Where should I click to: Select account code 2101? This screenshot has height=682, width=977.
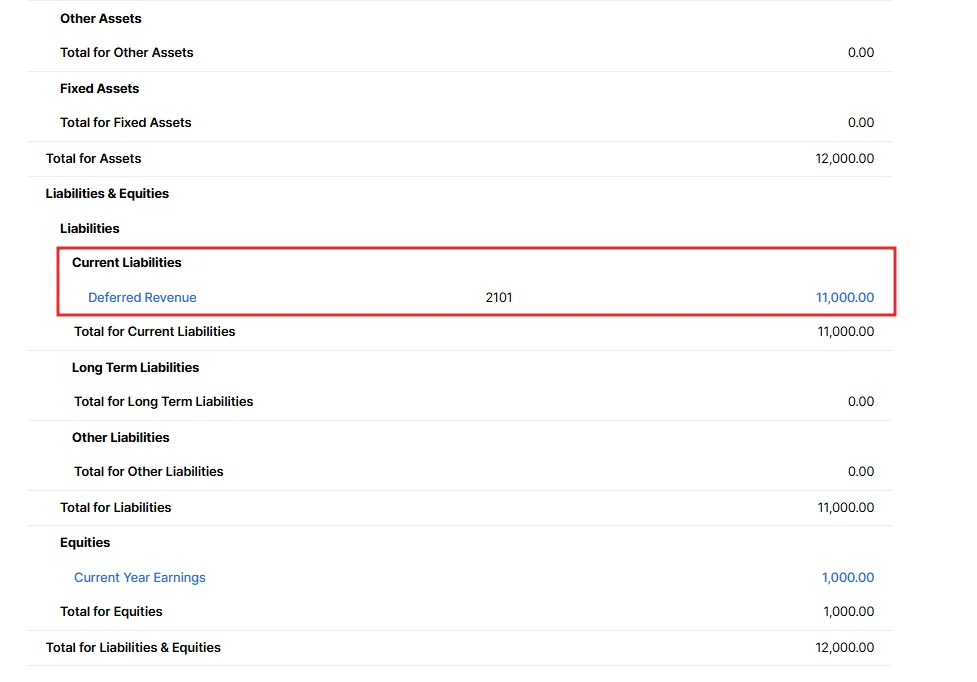[x=498, y=297]
